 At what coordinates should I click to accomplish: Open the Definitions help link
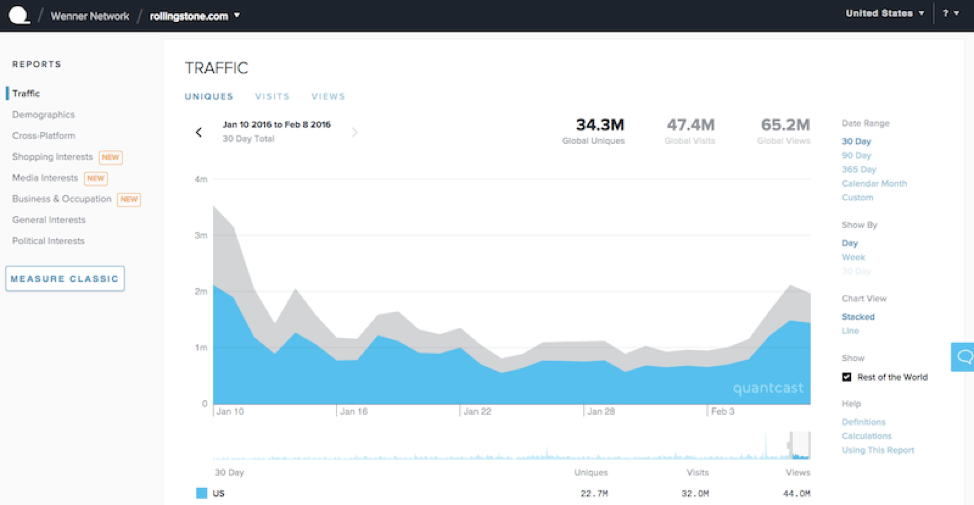tap(863, 422)
